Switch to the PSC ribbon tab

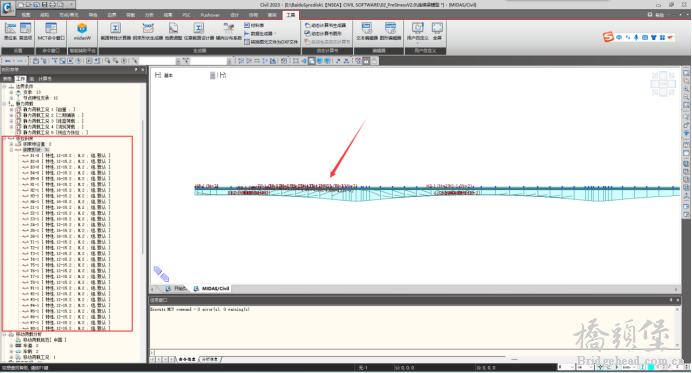[x=186, y=15]
